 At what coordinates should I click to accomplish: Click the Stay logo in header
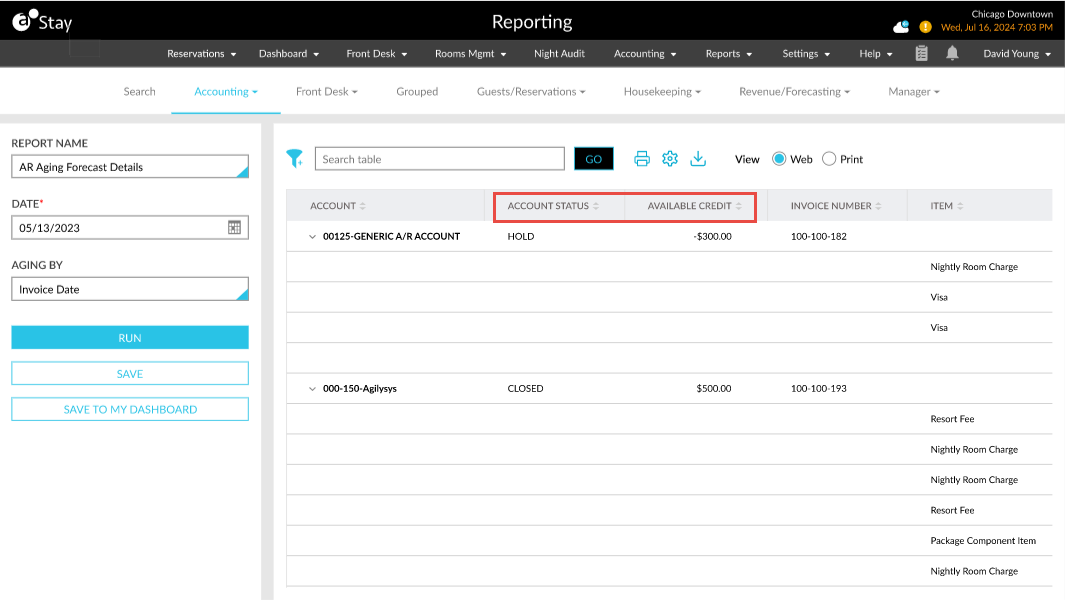click(x=42, y=22)
